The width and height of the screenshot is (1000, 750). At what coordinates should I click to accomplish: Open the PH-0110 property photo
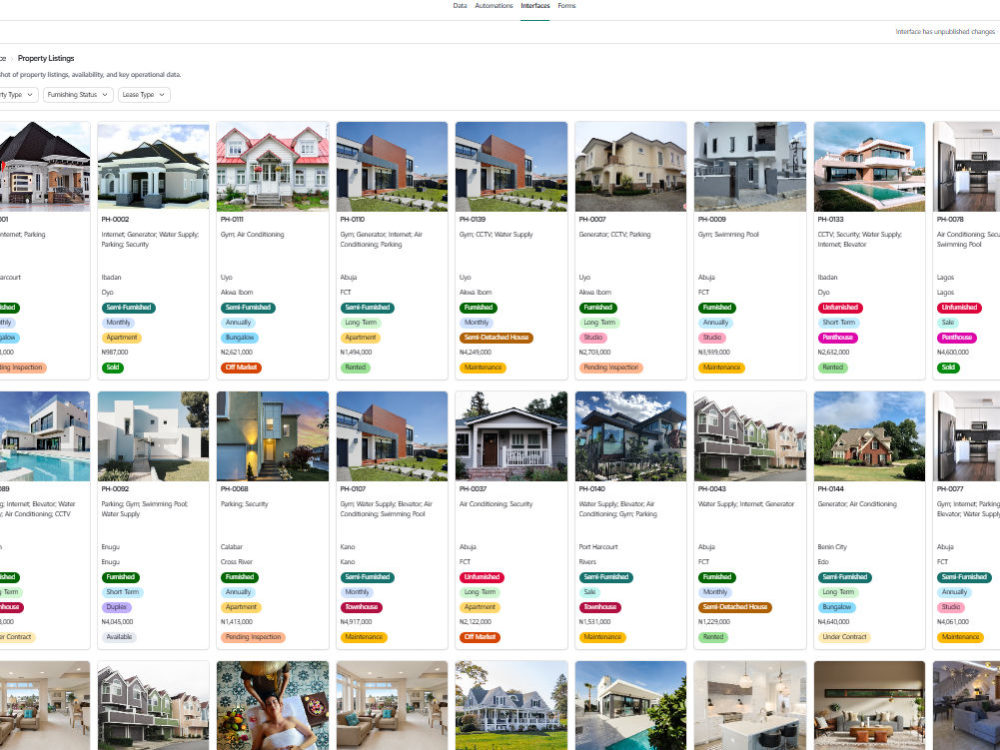click(x=392, y=166)
